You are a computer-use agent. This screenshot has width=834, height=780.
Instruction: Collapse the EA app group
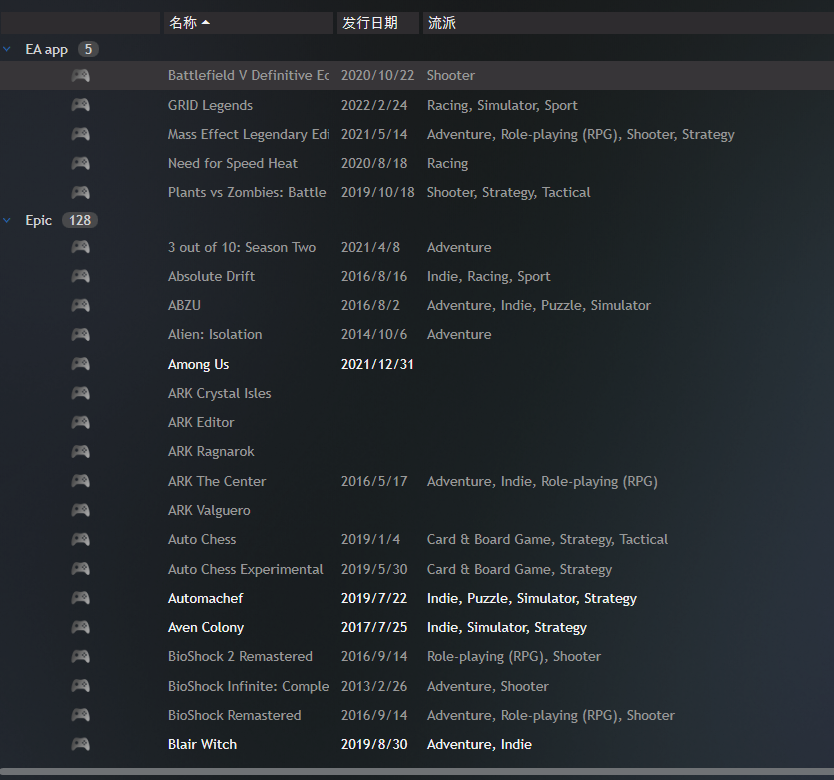[x=8, y=48]
